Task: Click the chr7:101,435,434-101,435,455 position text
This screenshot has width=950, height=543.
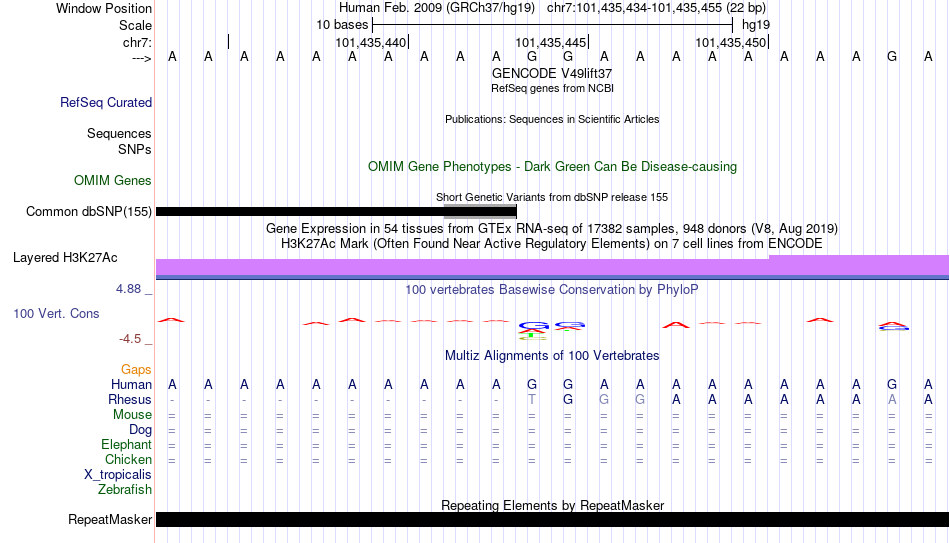Action: (x=656, y=8)
